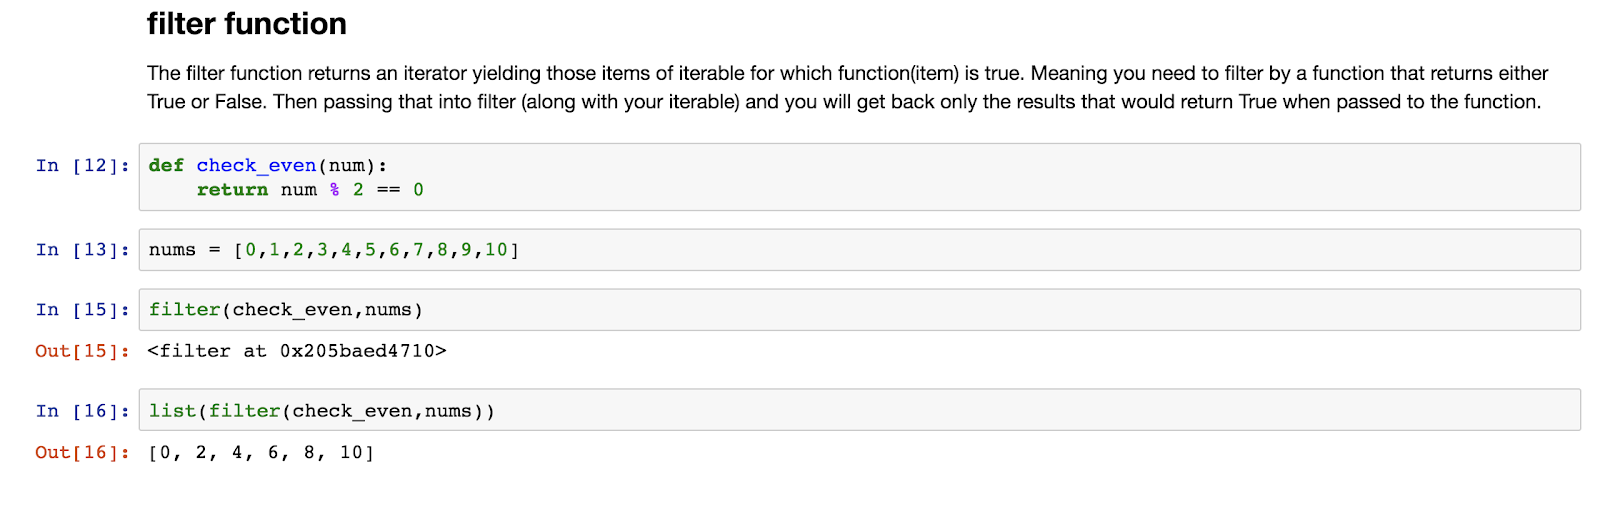
Task: Click the even numbers list output
Action: coord(260,453)
